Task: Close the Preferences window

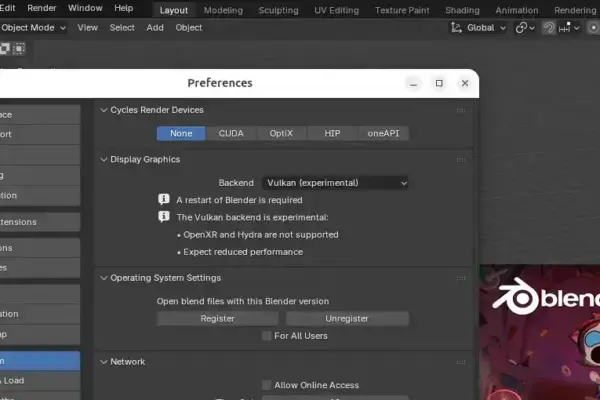Action: tap(465, 83)
